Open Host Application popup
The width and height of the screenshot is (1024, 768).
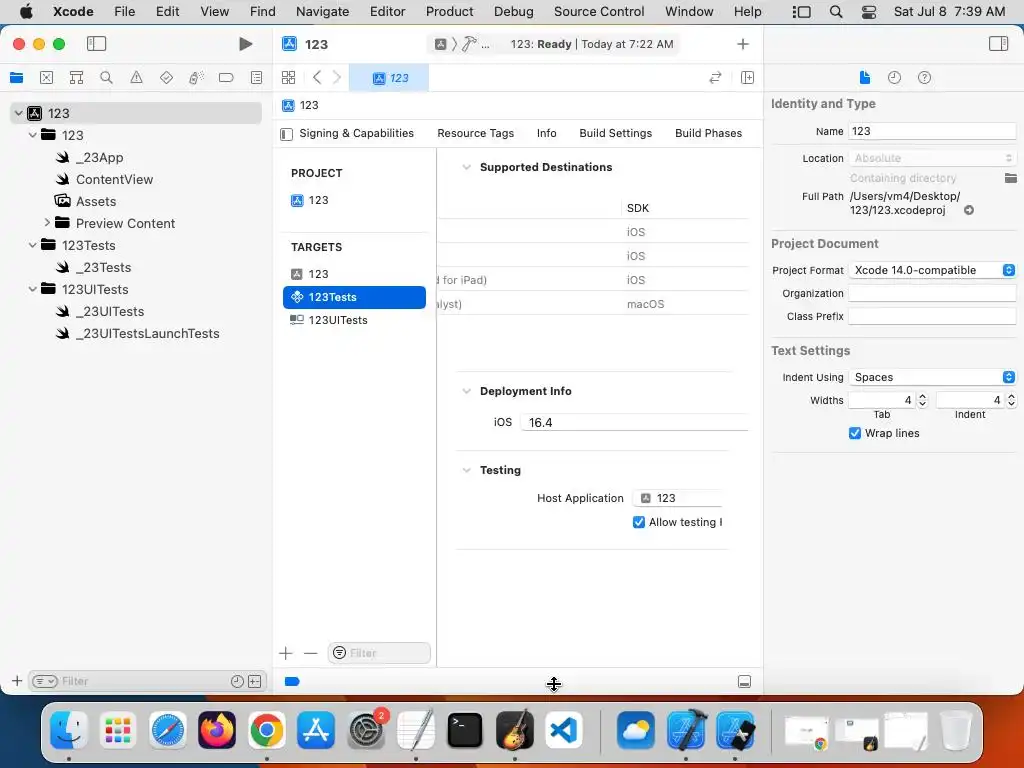pos(677,498)
